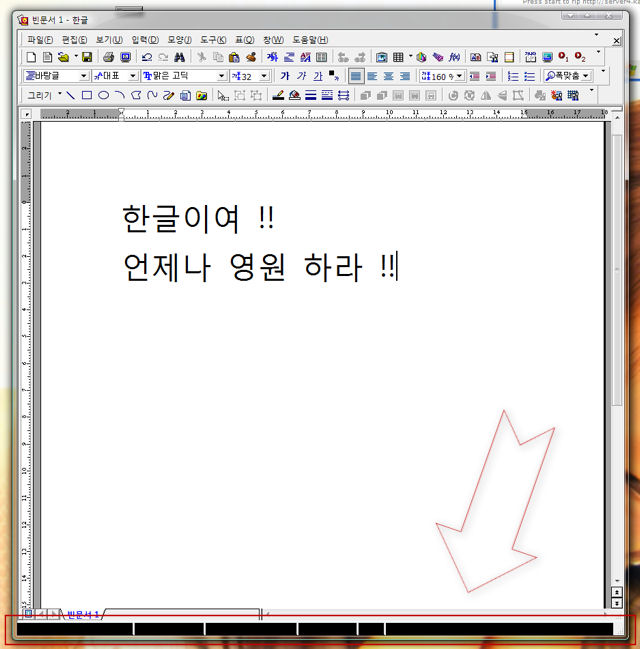Toggle italic 가 formatting

click(301, 76)
